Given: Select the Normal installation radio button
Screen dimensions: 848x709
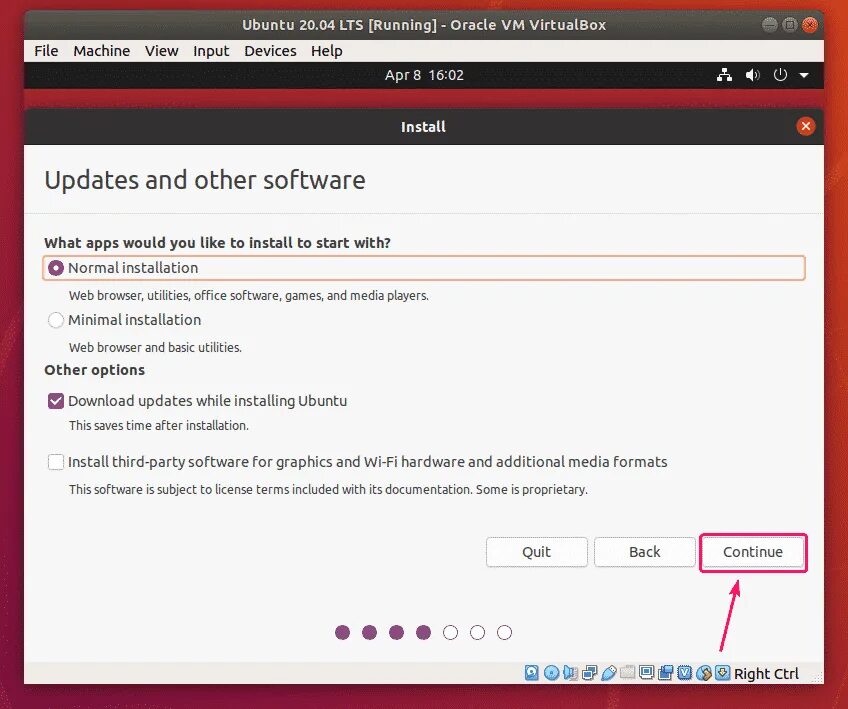Looking at the screenshot, I should coord(56,268).
